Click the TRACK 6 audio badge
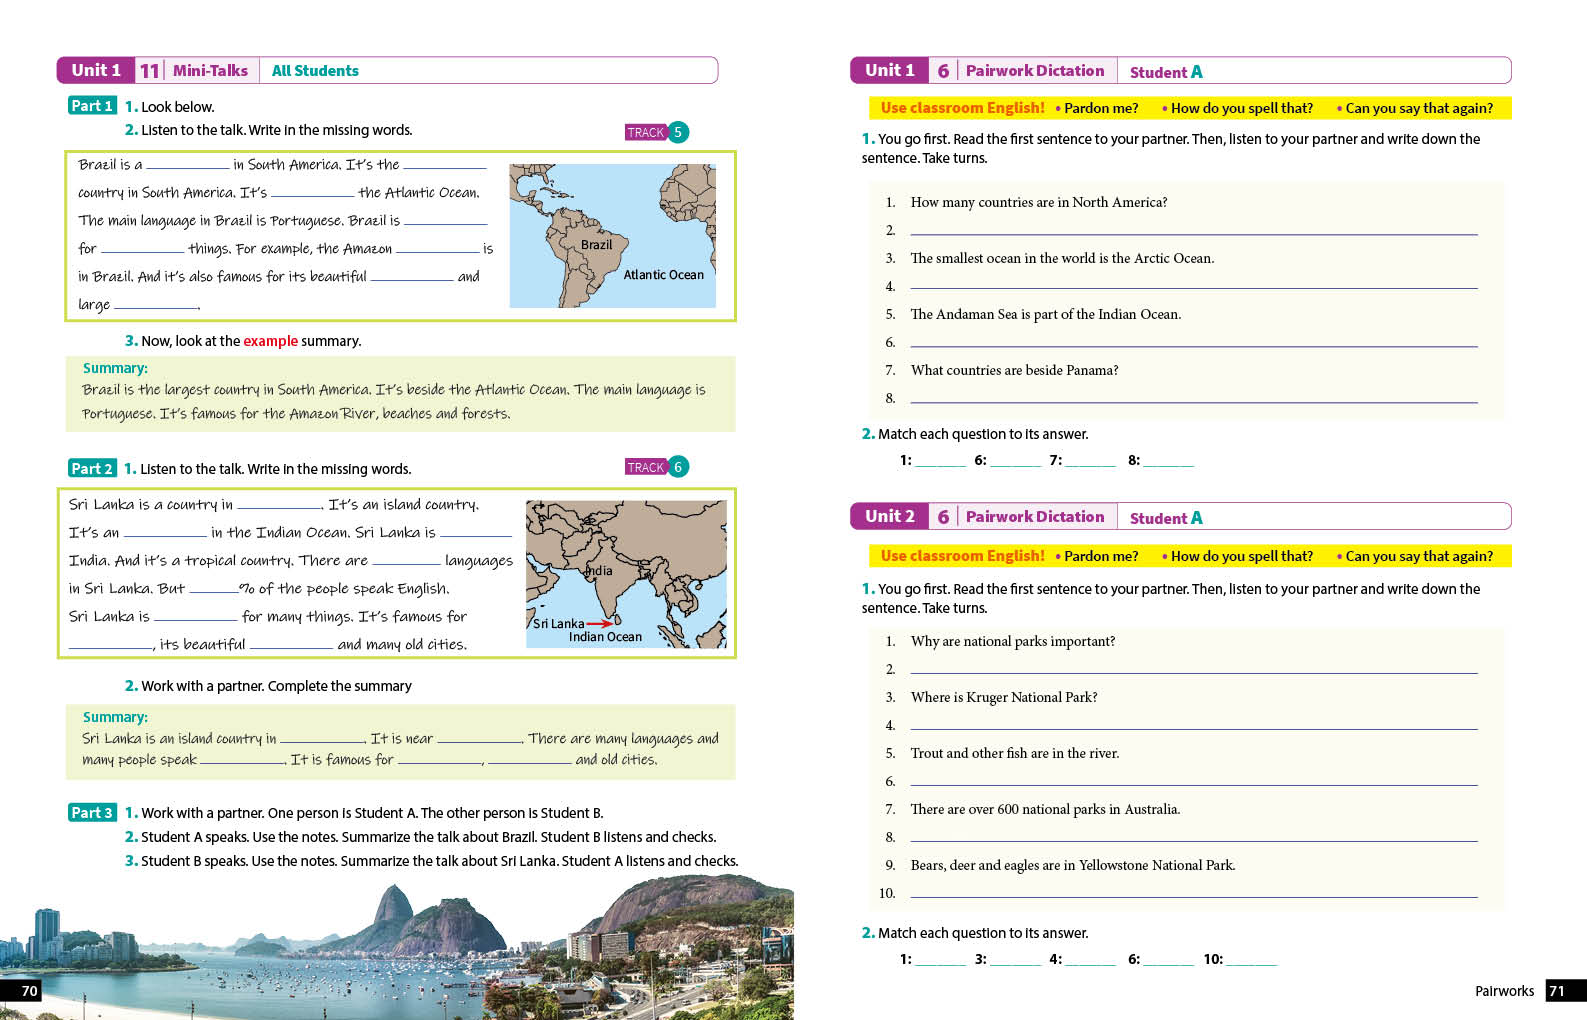Image resolution: width=1587 pixels, height=1020 pixels. (x=656, y=467)
